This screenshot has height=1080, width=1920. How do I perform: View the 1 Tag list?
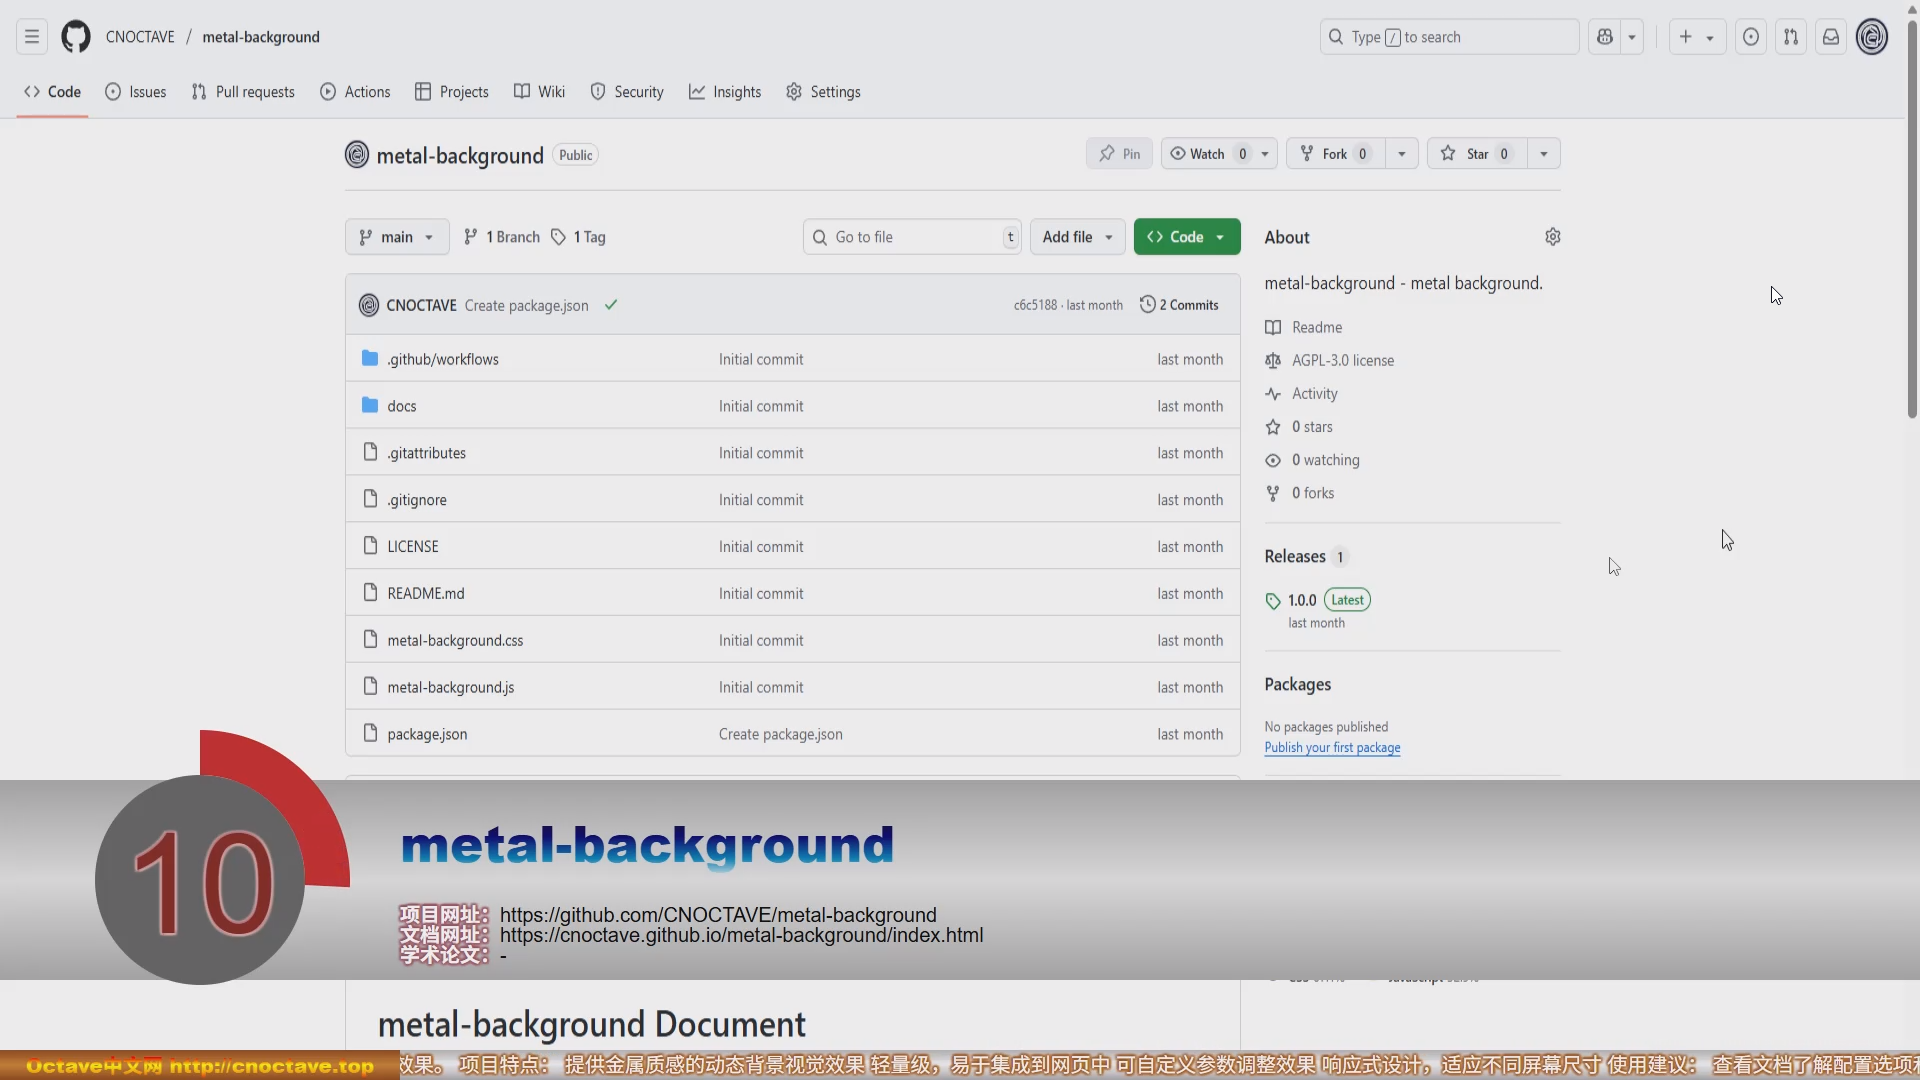pos(578,237)
